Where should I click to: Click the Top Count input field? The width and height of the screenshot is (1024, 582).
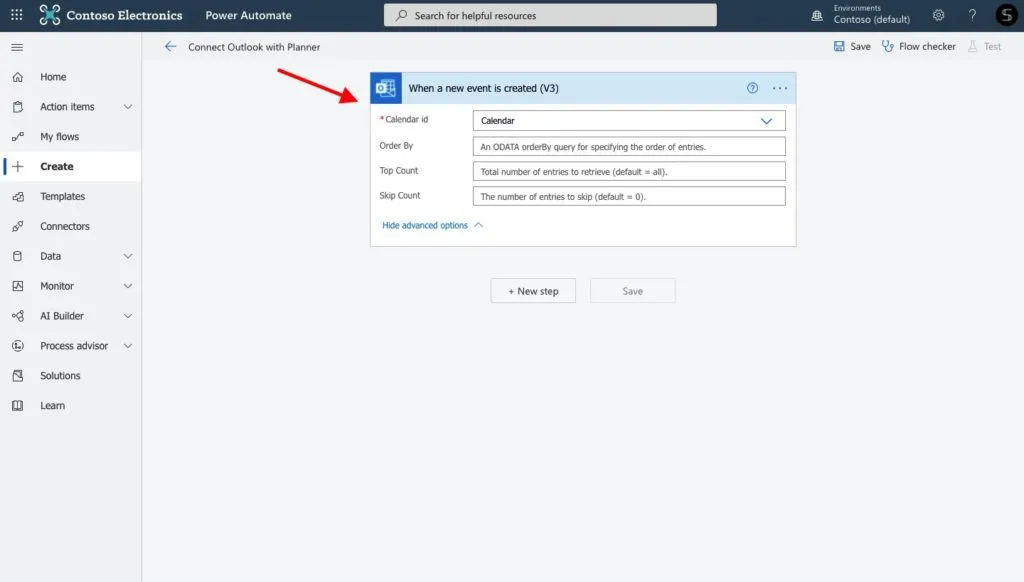tap(629, 171)
